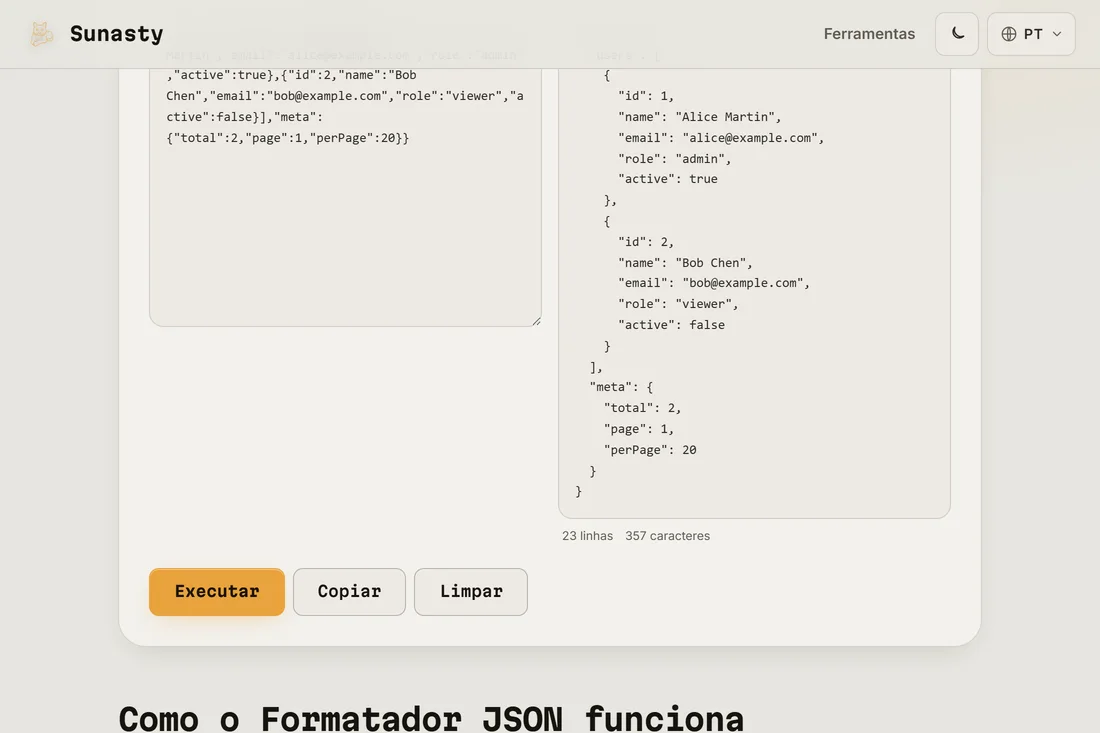Select the output line "perPage": 20
This screenshot has width=1100, height=733.
tap(650, 450)
